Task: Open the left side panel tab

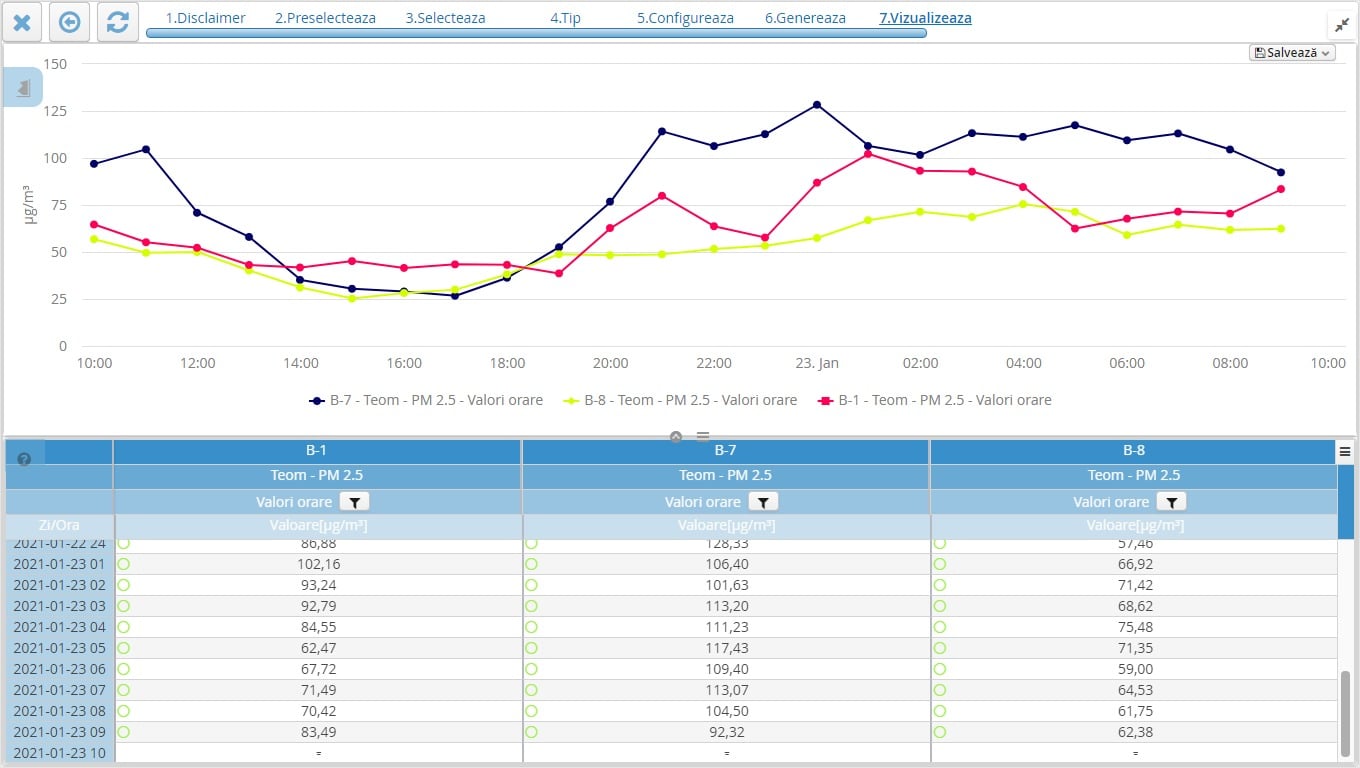Action: 23,88
